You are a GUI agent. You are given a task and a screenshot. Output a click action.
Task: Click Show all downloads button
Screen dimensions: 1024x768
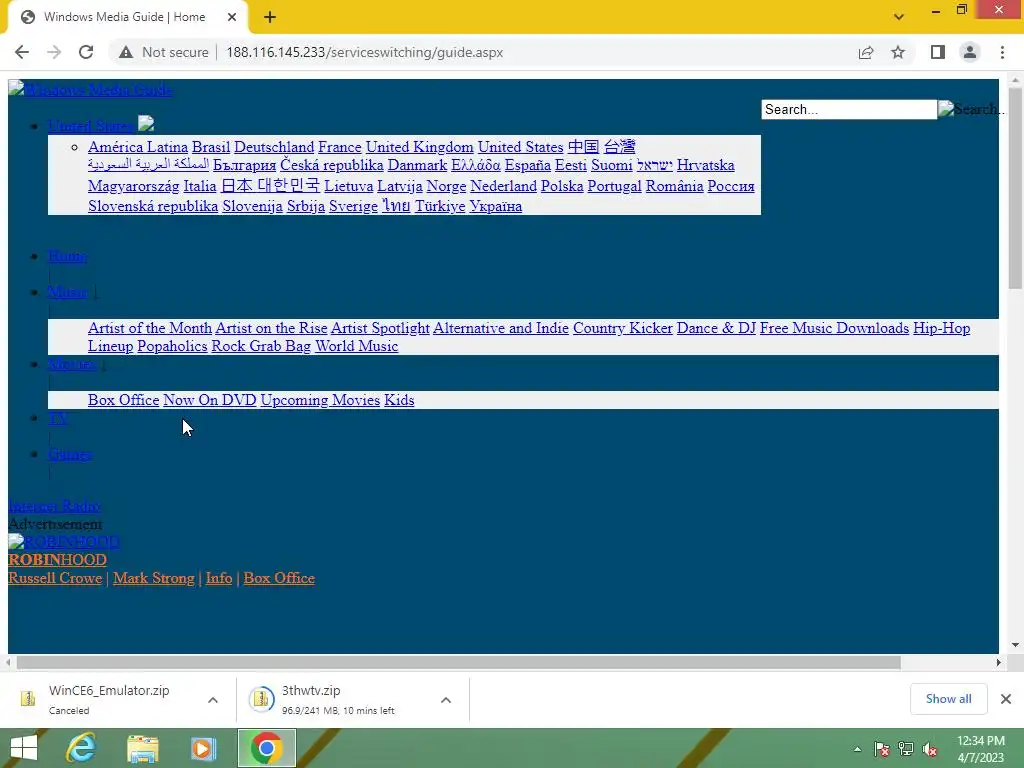click(x=948, y=699)
